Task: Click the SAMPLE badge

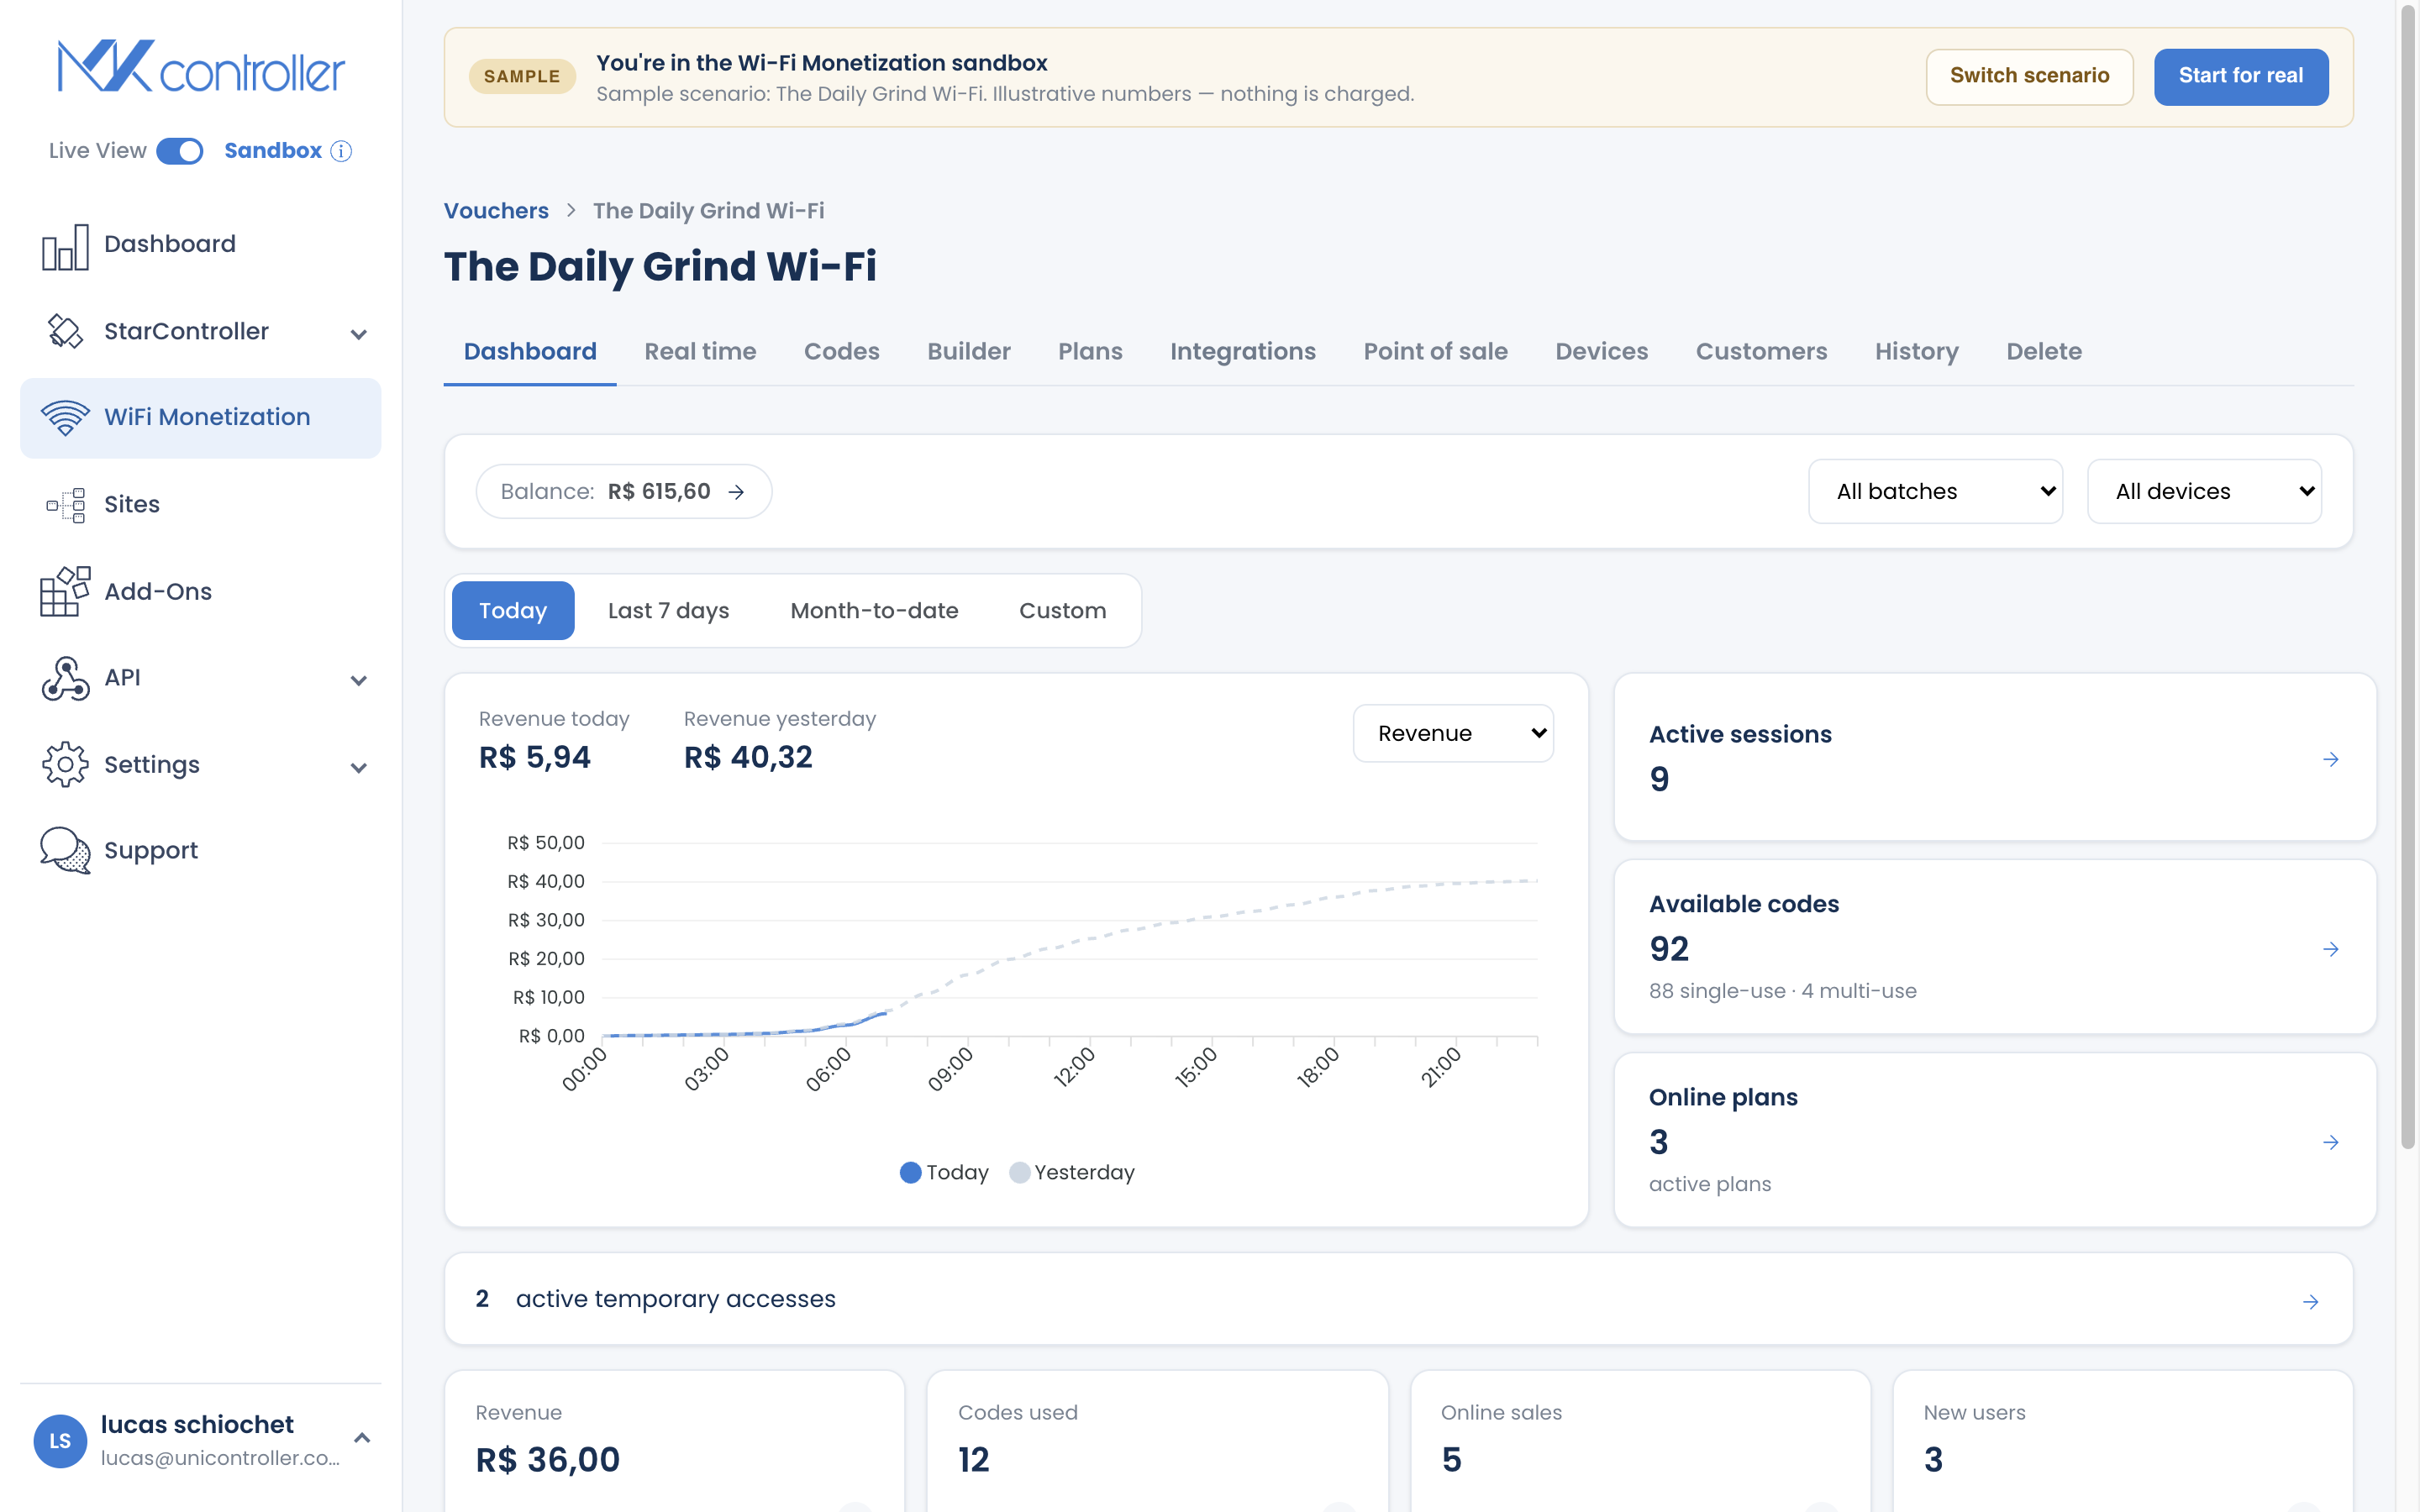Action: (x=522, y=77)
